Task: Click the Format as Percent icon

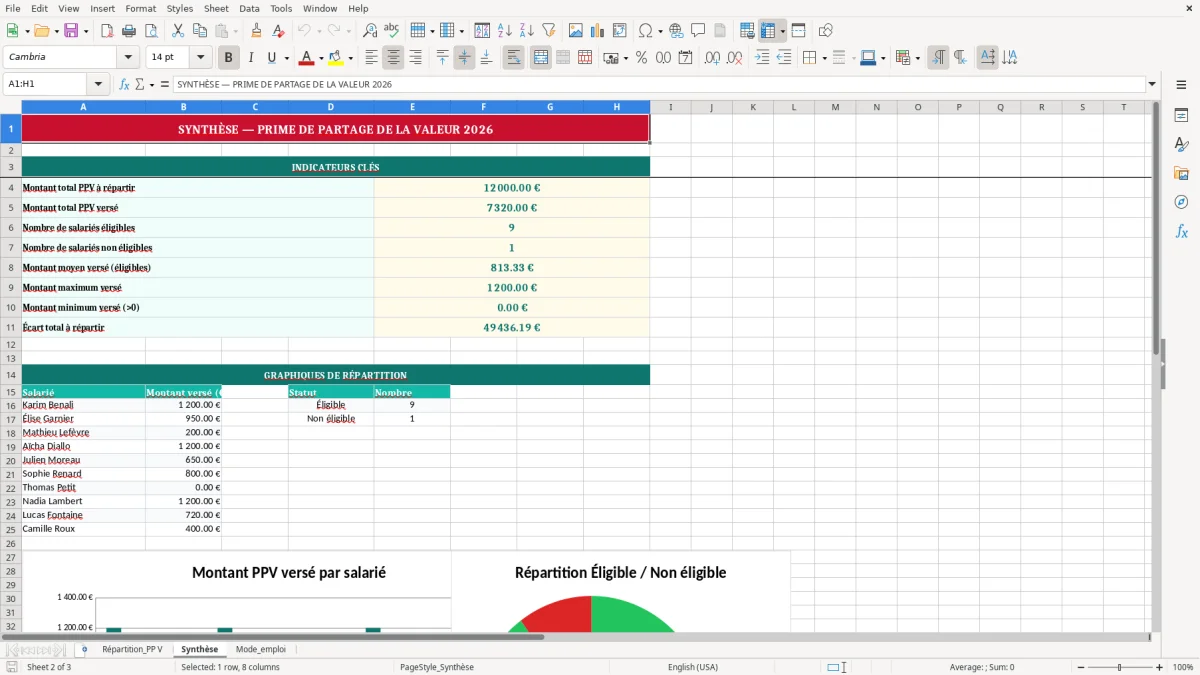Action: click(641, 58)
